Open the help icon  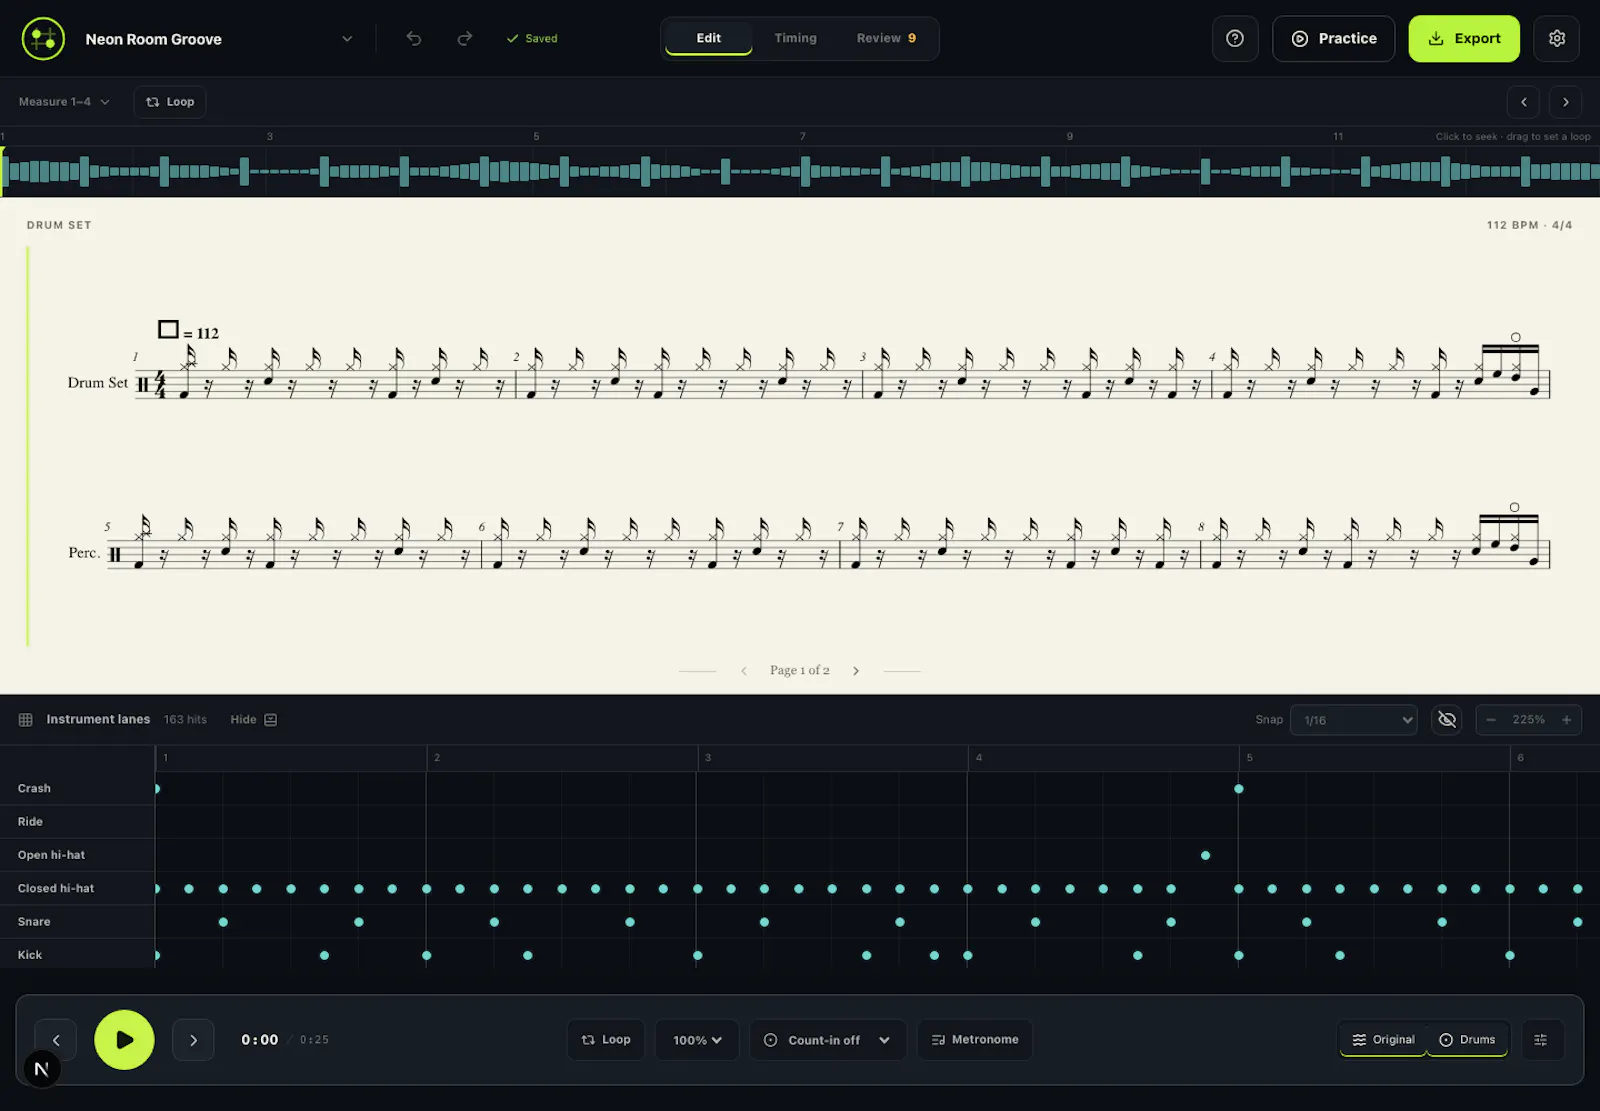coord(1235,39)
